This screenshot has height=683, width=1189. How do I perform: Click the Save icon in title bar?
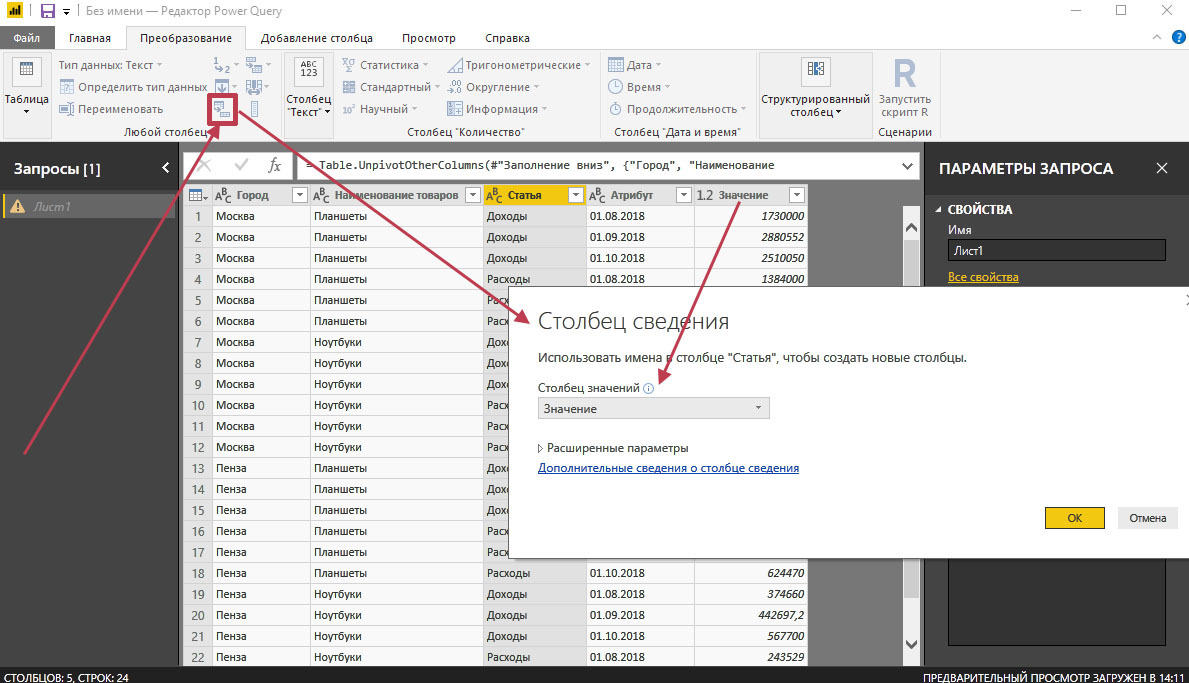coord(47,11)
